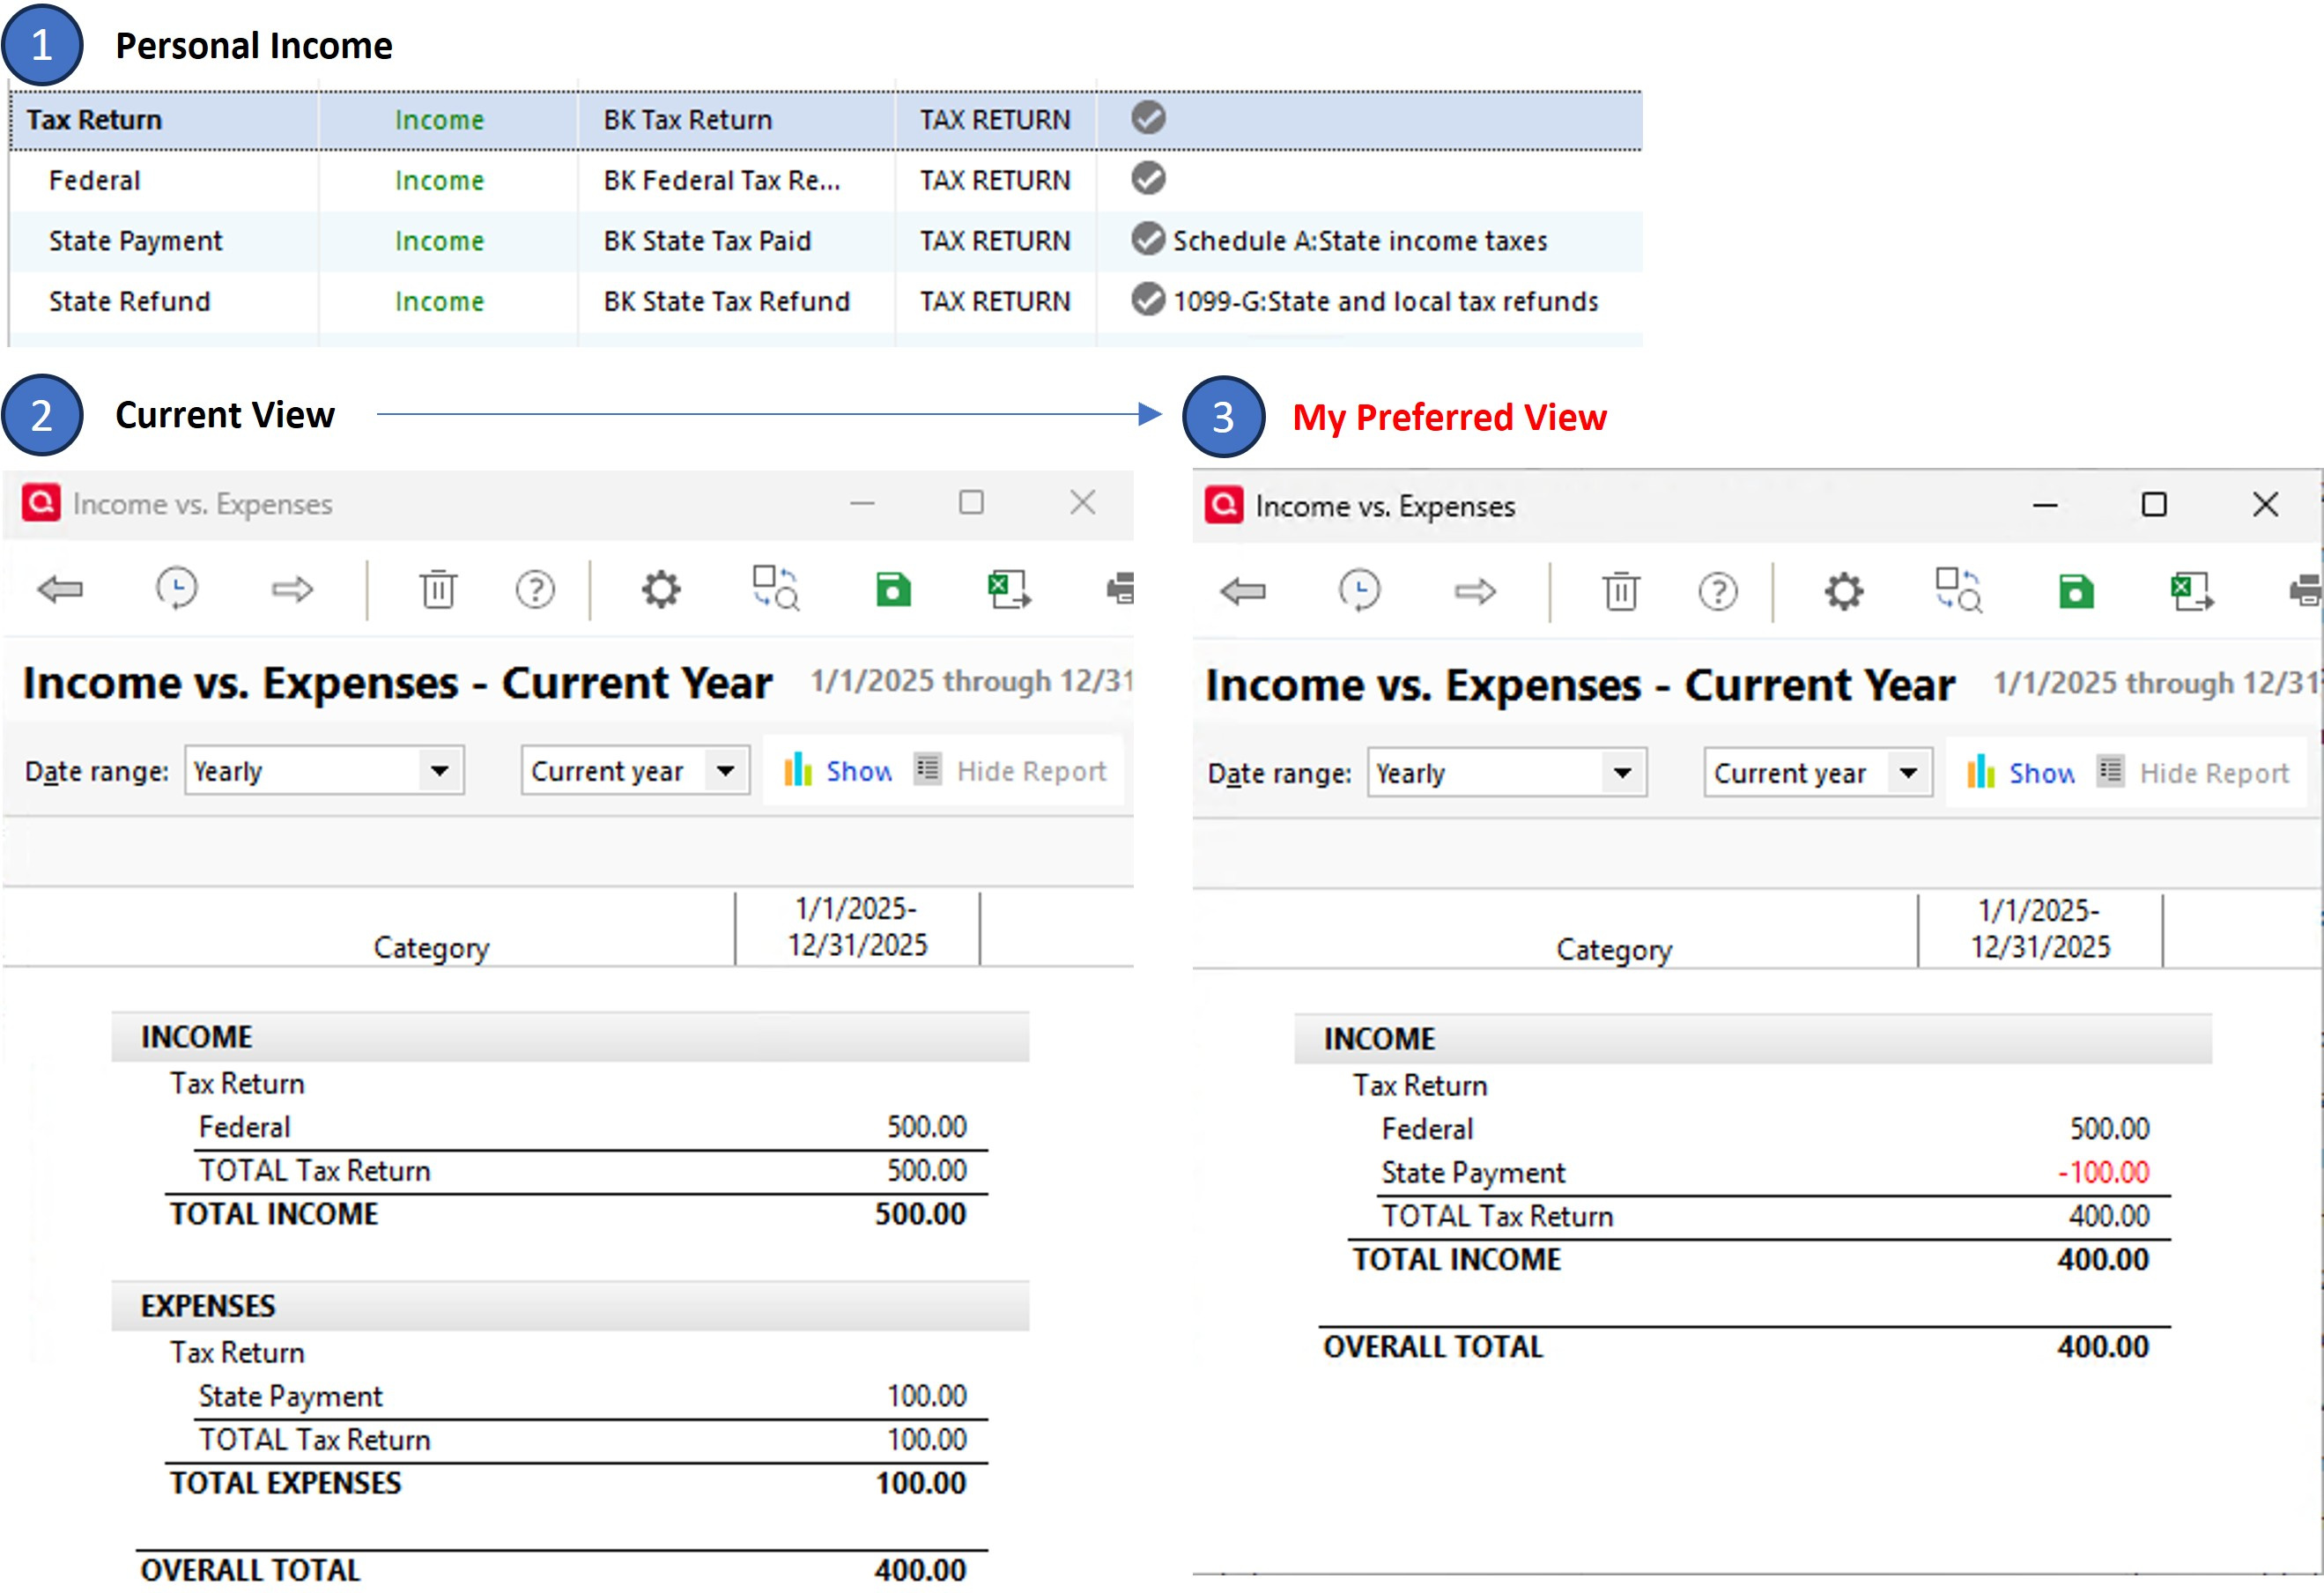Viewport: 2324px width, 1593px height.
Task: Open the Yearly date range dropdown in right window
Action: (x=1622, y=773)
